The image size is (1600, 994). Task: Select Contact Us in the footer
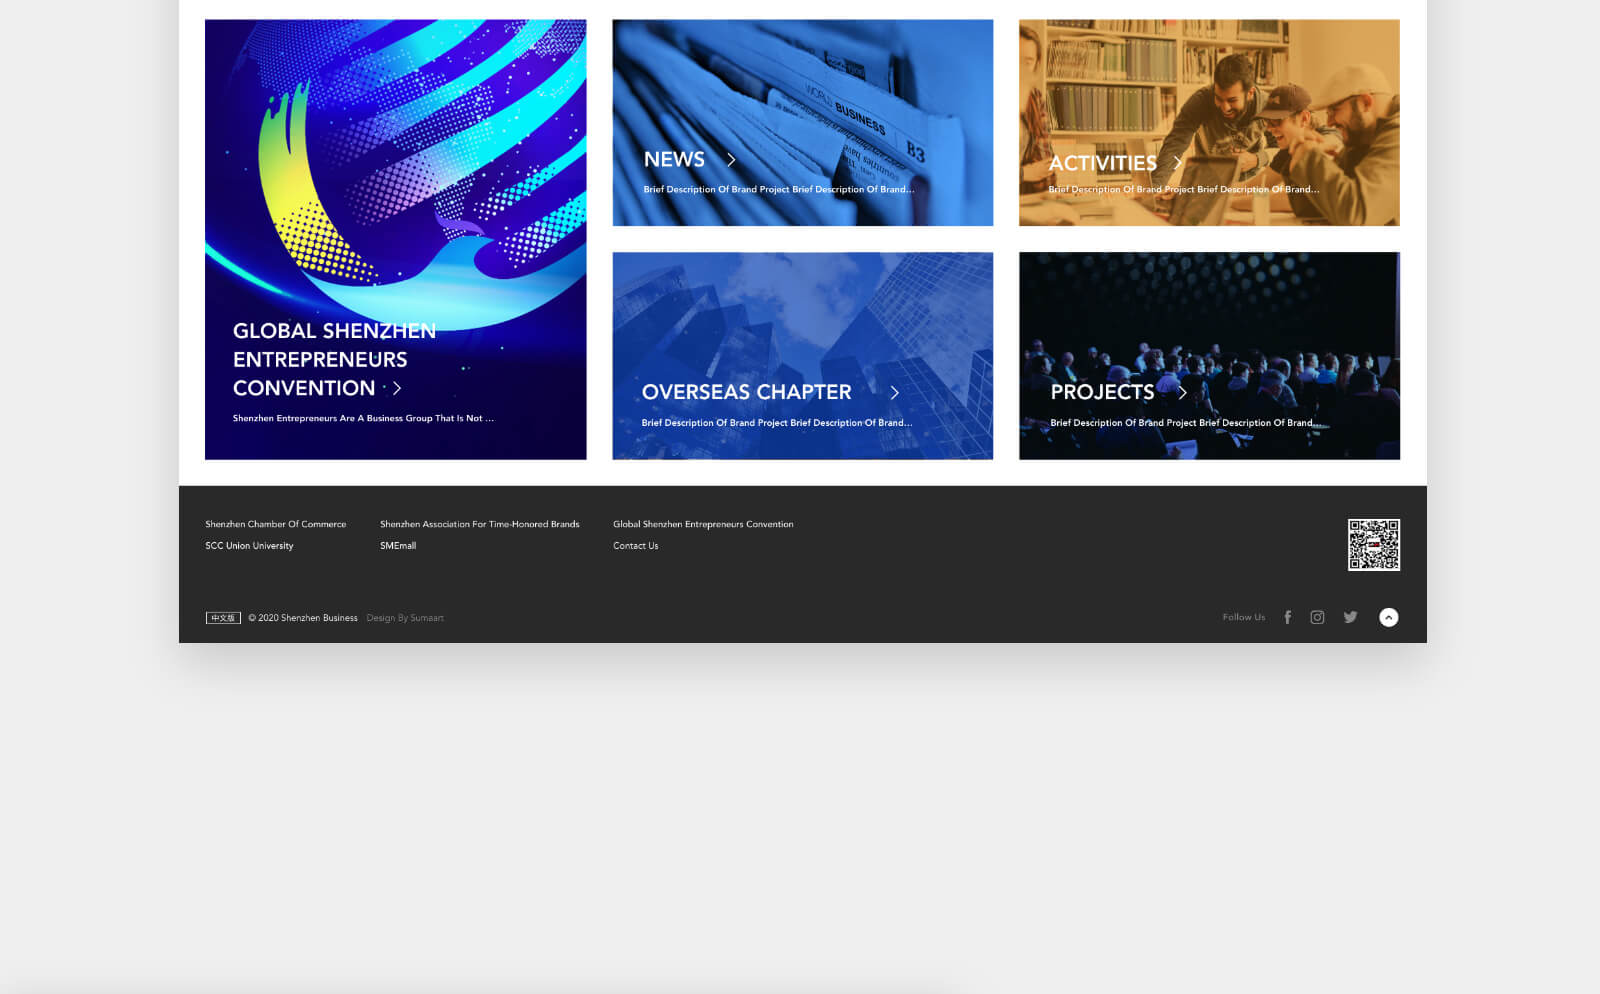pos(635,546)
